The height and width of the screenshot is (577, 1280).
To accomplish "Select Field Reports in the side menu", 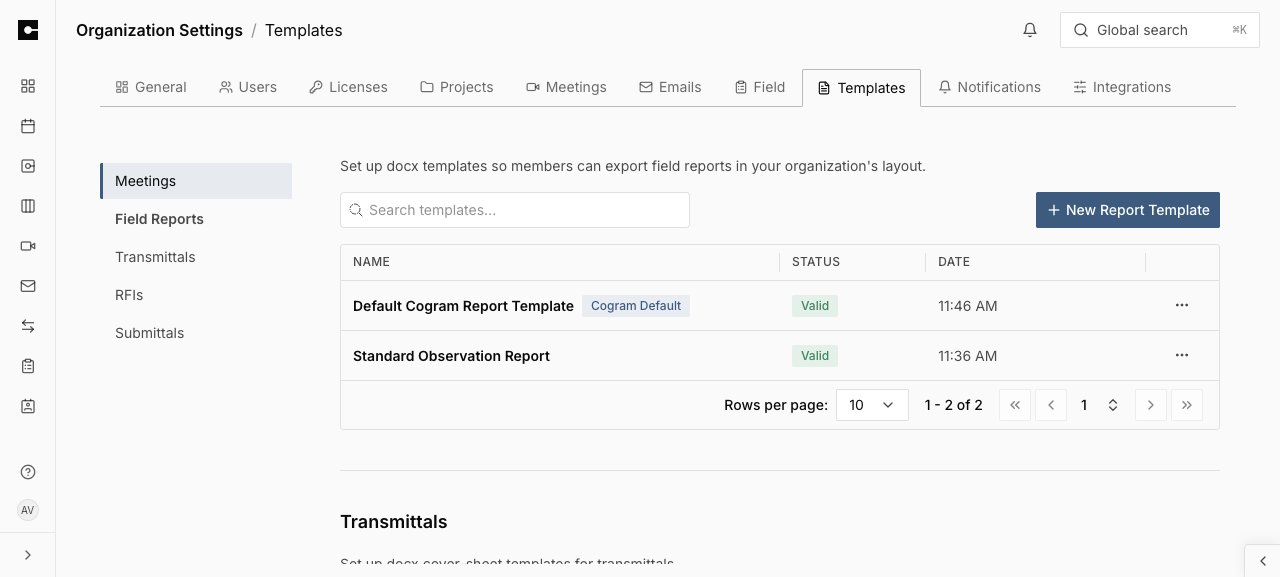I will (x=196, y=219).
